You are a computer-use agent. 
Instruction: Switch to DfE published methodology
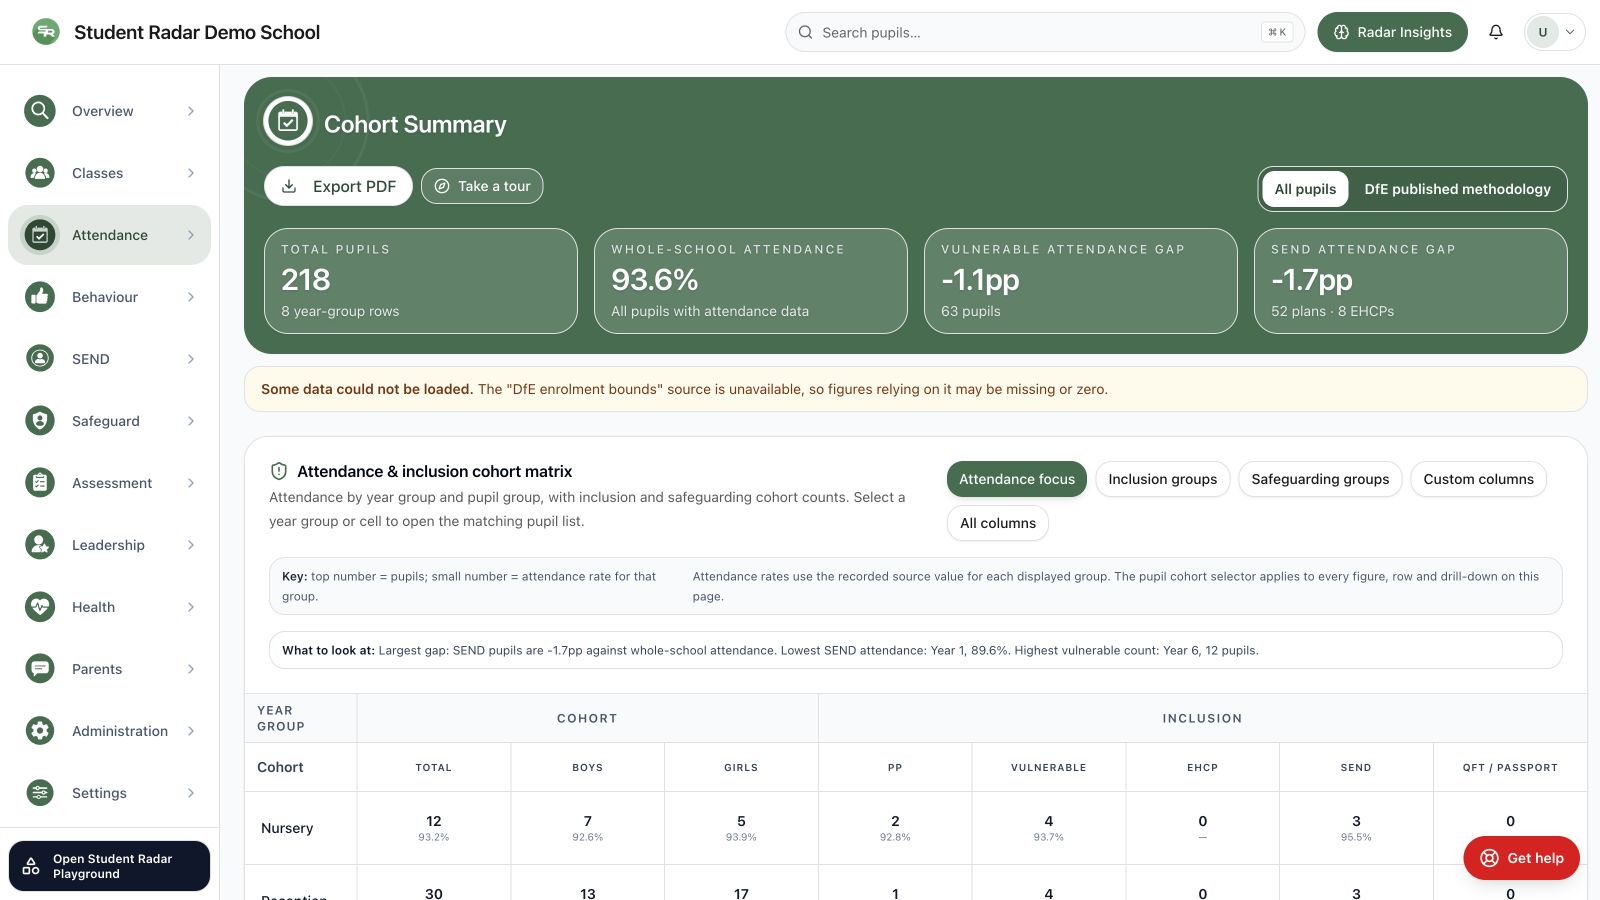pos(1457,189)
